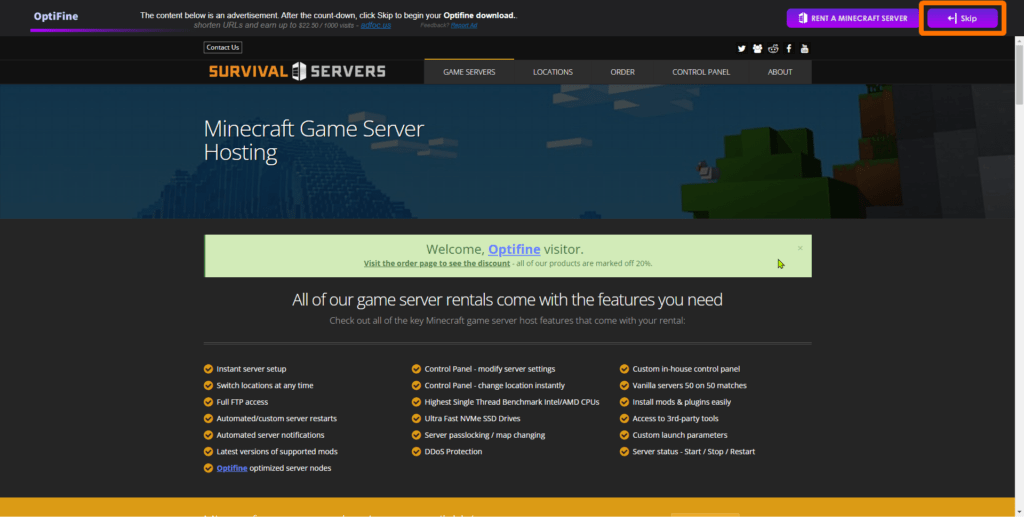
Task: Open the Control Panel menu item
Action: click(701, 72)
